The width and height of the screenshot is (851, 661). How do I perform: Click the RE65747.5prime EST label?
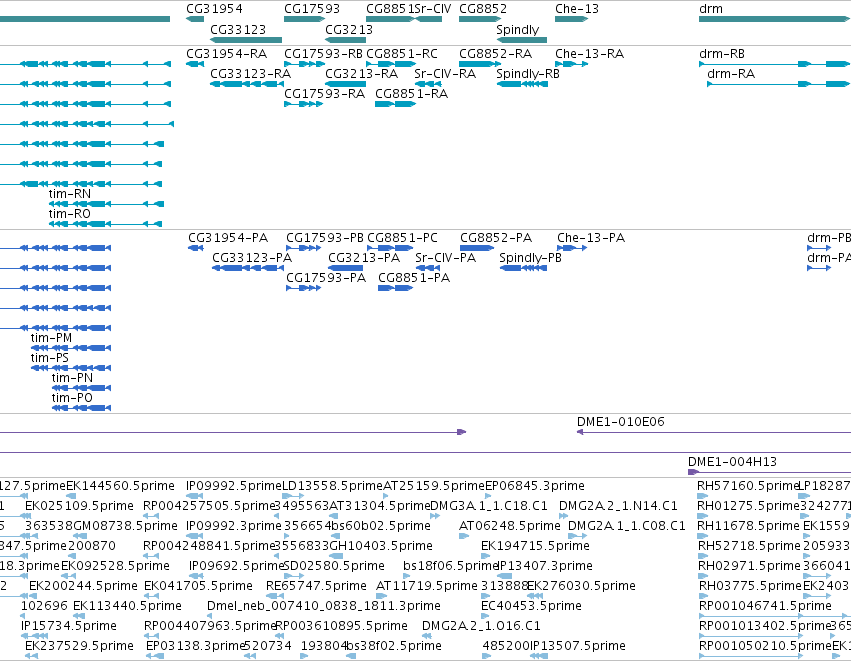click(316, 586)
